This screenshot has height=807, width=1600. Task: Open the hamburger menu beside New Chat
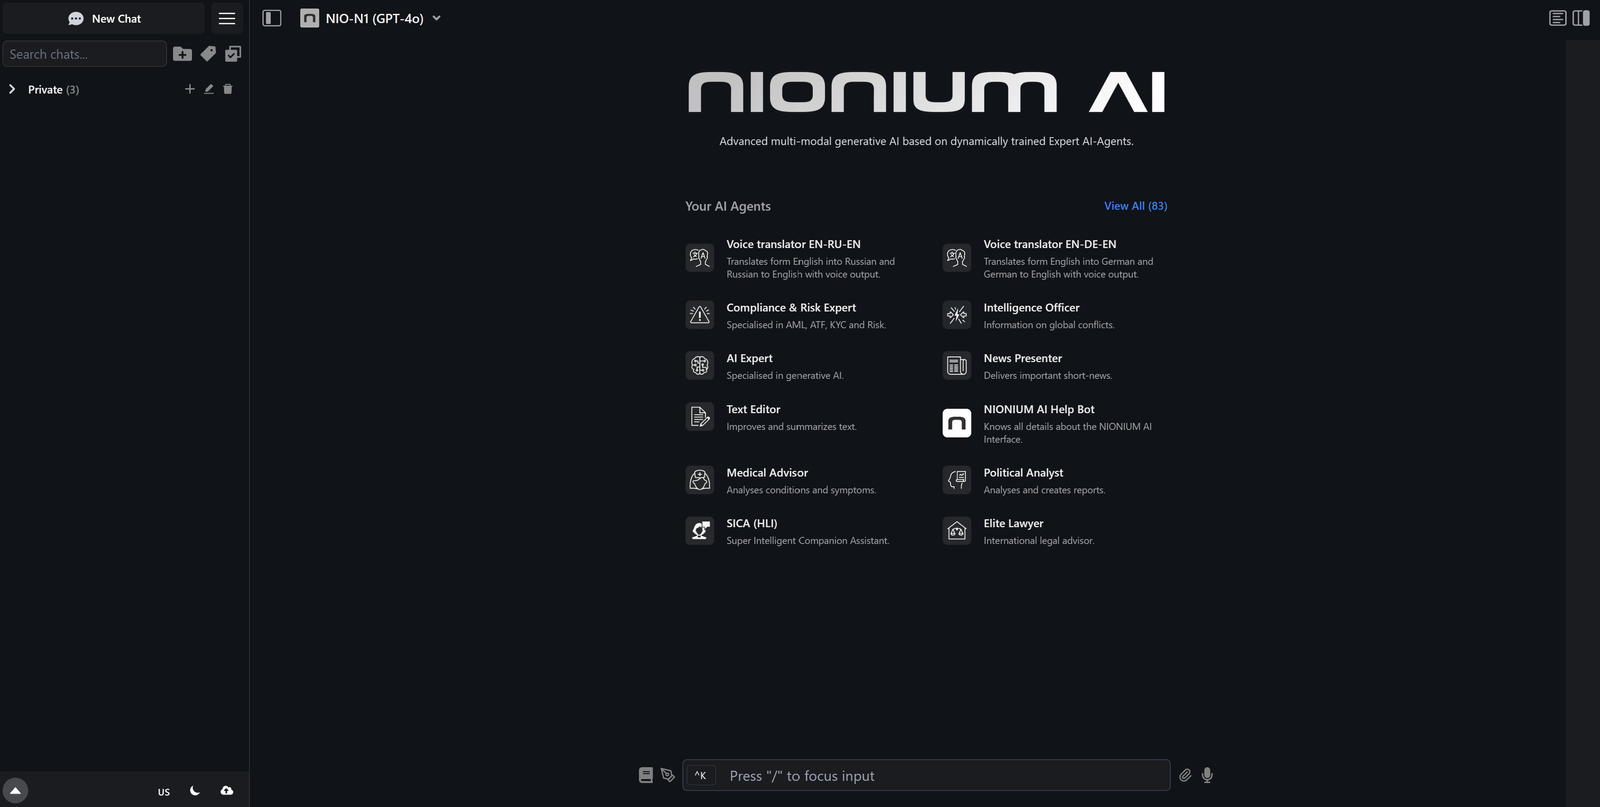tap(227, 18)
